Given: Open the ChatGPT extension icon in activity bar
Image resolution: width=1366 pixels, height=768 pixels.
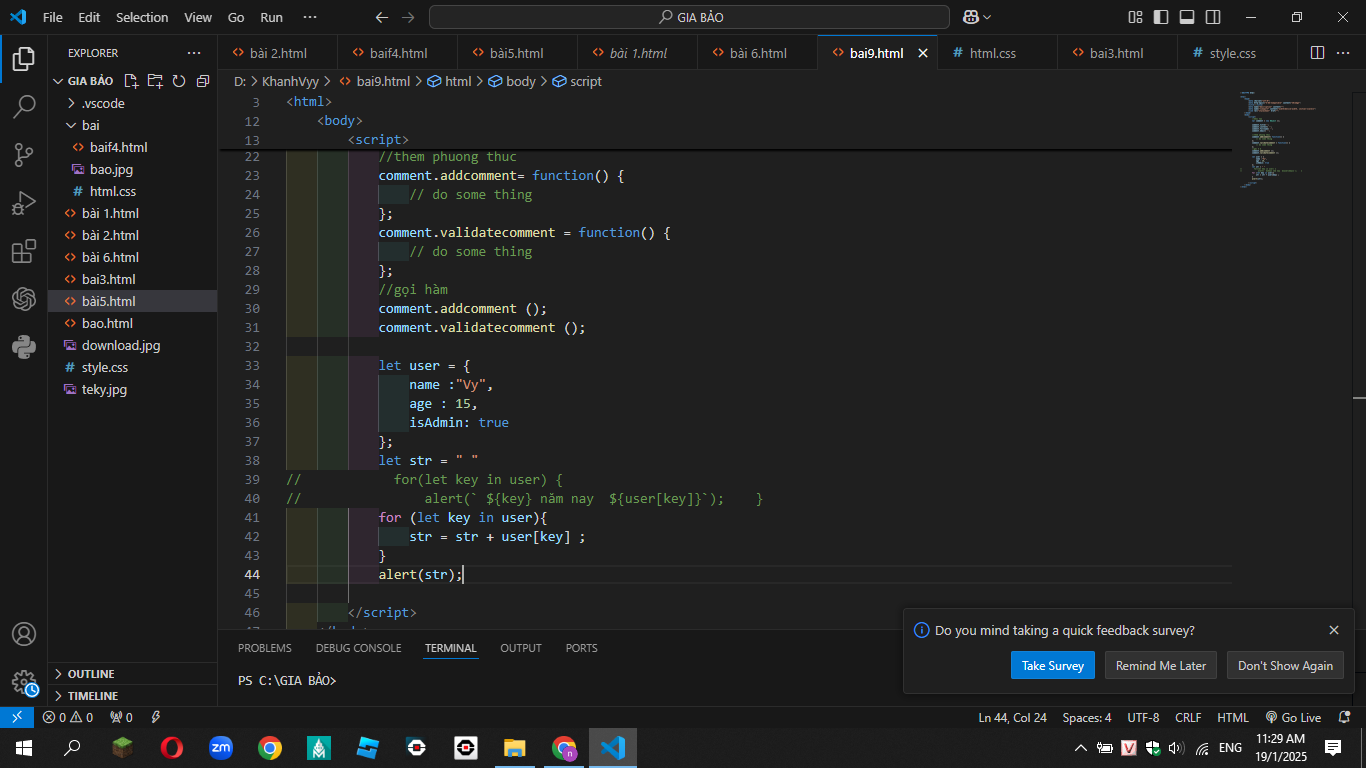Looking at the screenshot, I should click(x=24, y=299).
